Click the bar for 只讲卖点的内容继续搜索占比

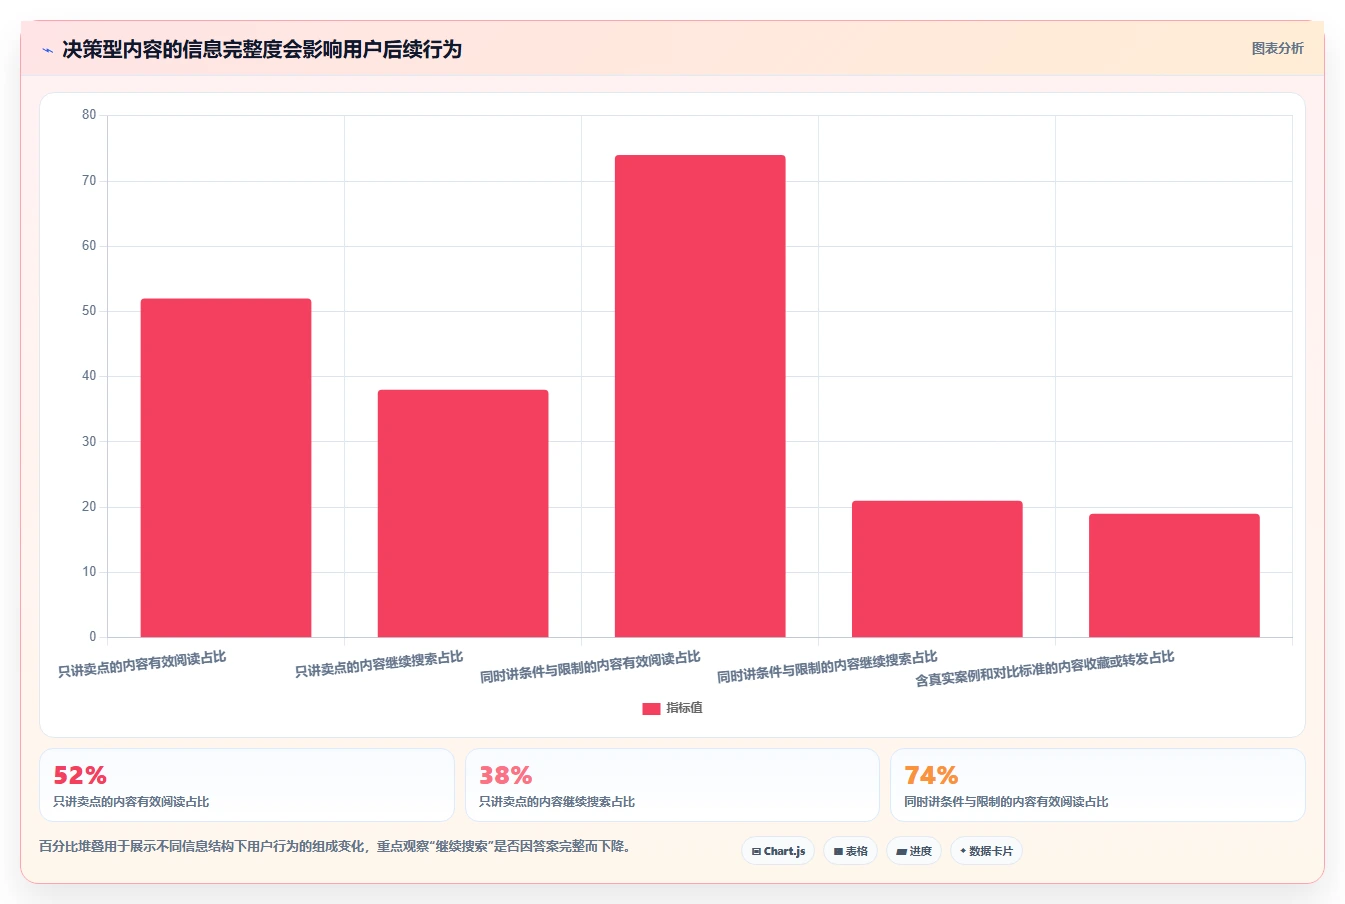pyautogui.click(x=463, y=513)
